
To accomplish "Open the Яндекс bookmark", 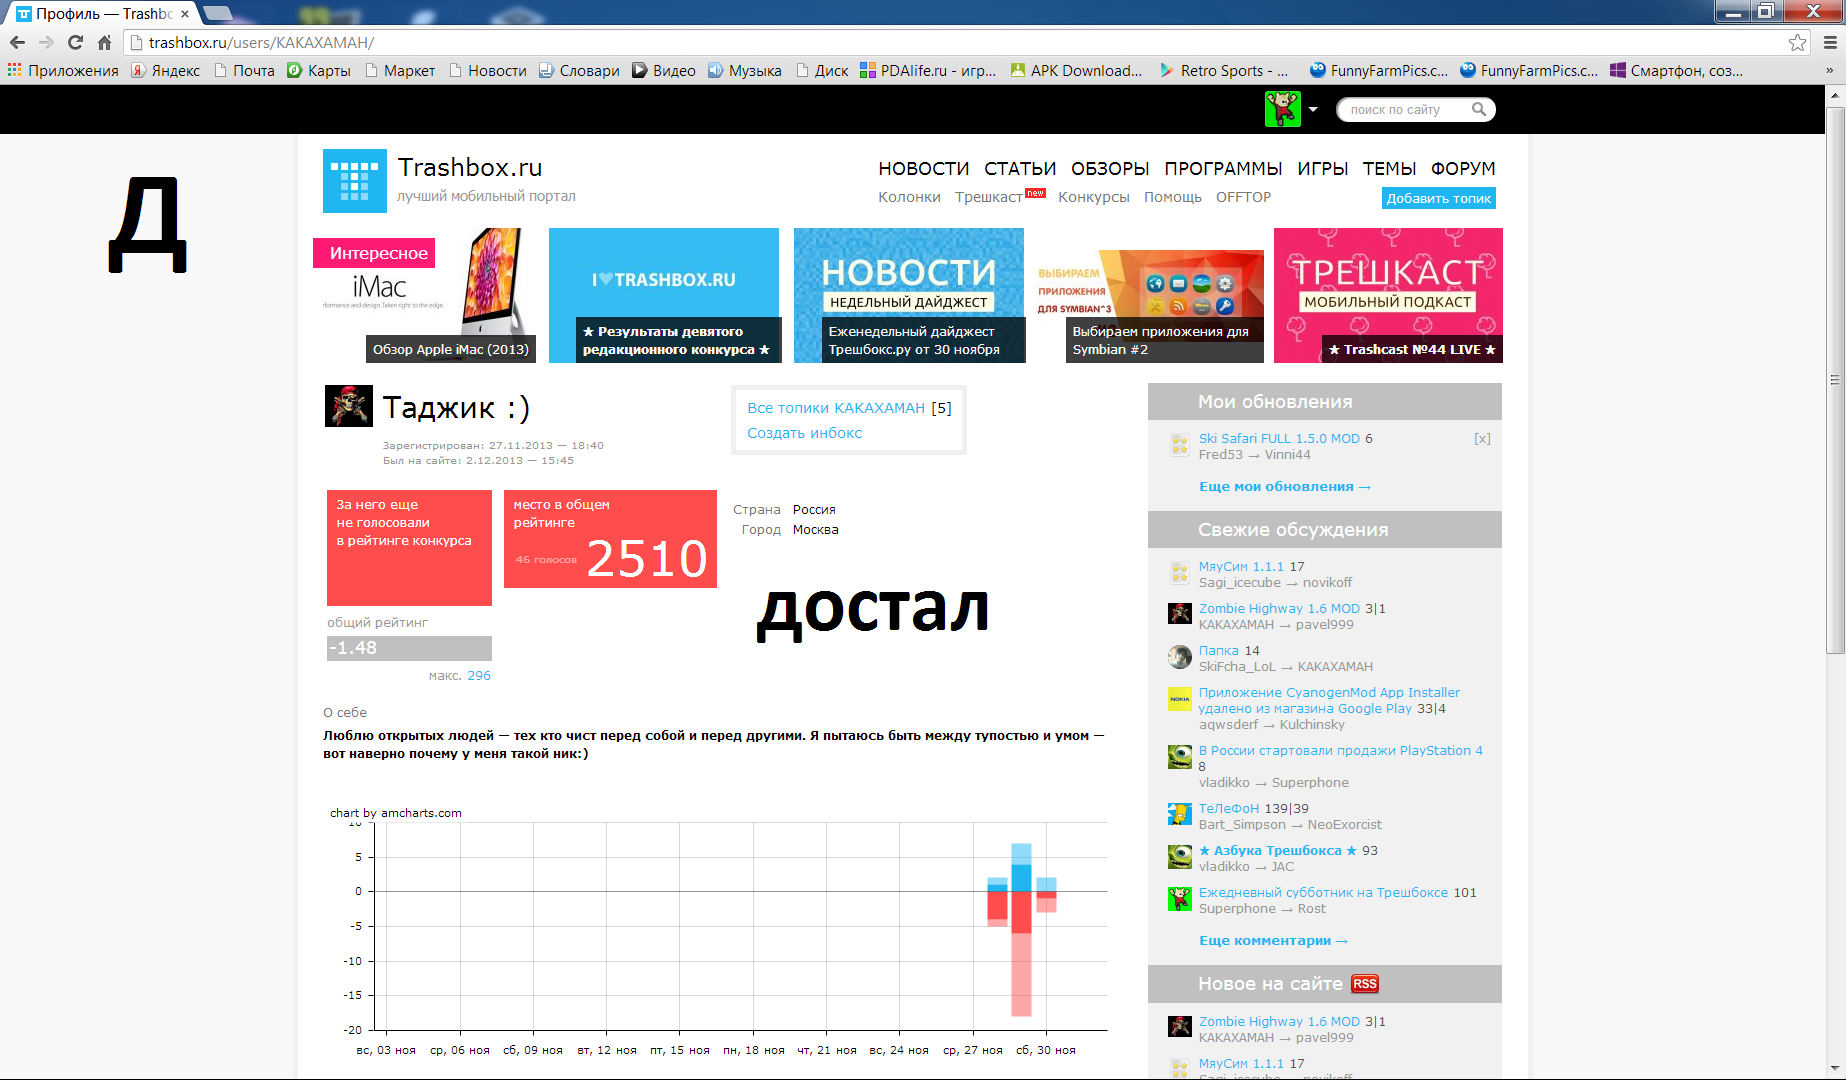I will [166, 70].
